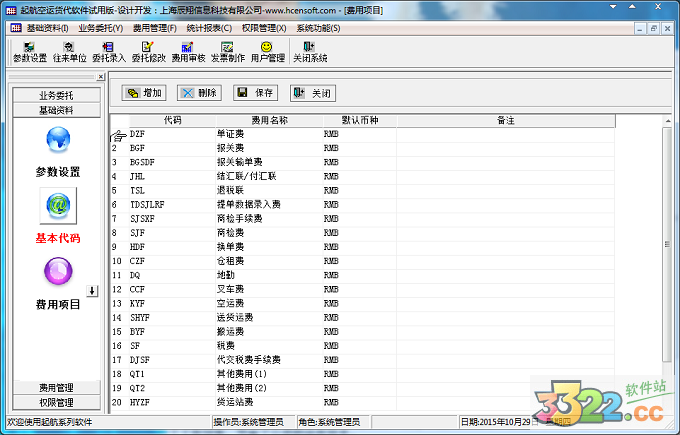Open 委托修改 toolbar icon

[149, 52]
